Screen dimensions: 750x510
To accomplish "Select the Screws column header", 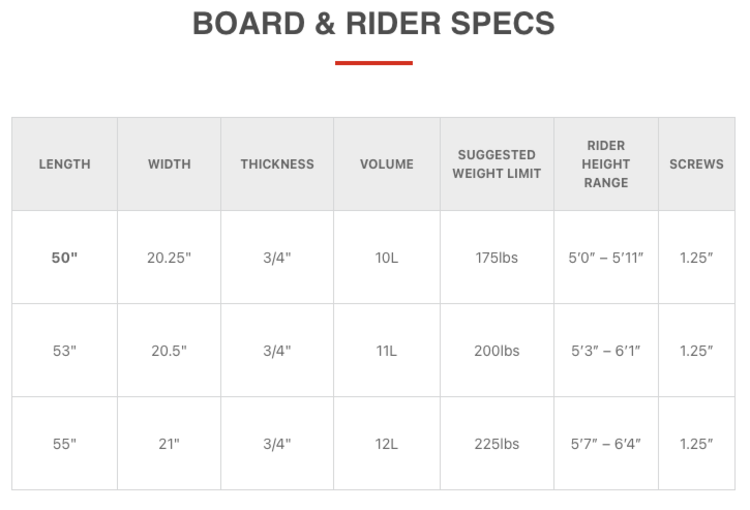I will (x=696, y=164).
